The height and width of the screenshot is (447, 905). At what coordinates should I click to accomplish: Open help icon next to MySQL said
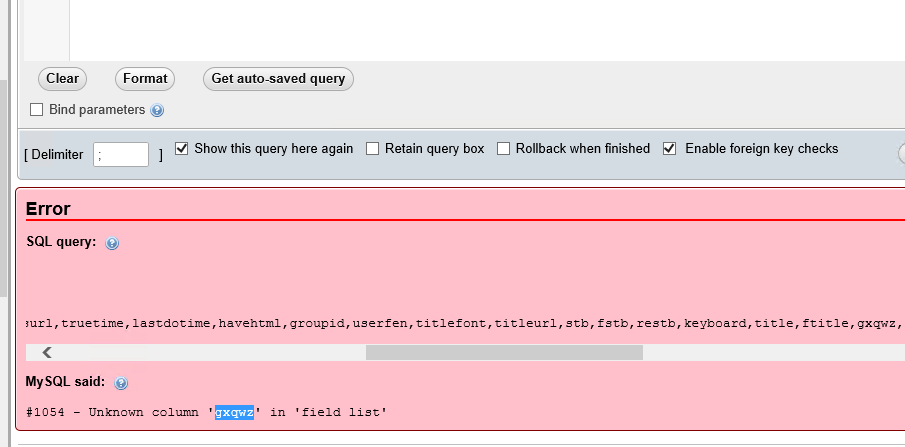click(122, 383)
